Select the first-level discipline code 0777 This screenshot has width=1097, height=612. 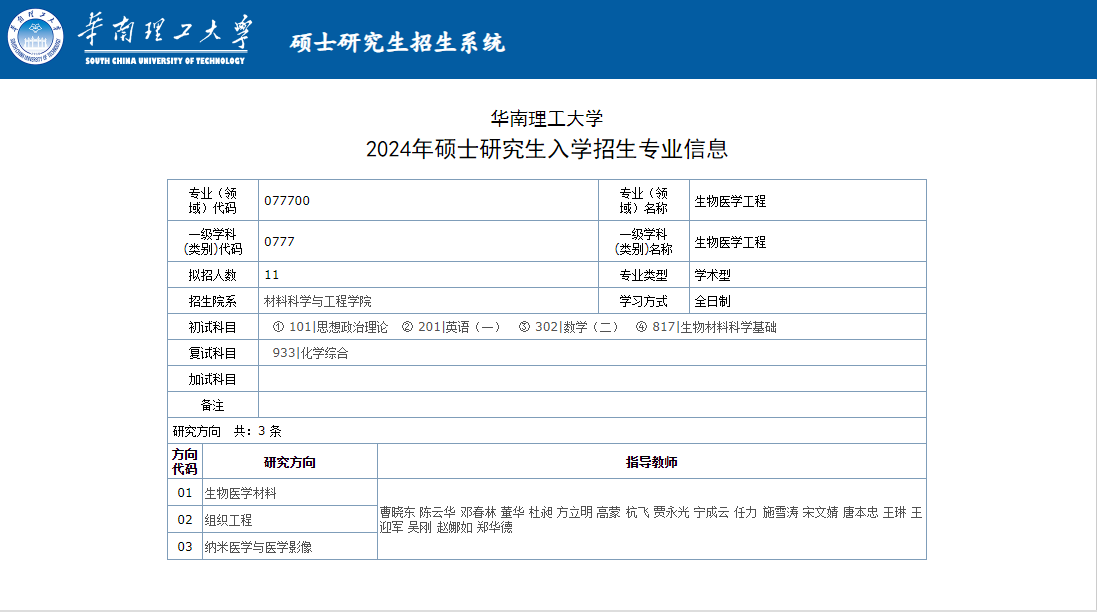279,241
